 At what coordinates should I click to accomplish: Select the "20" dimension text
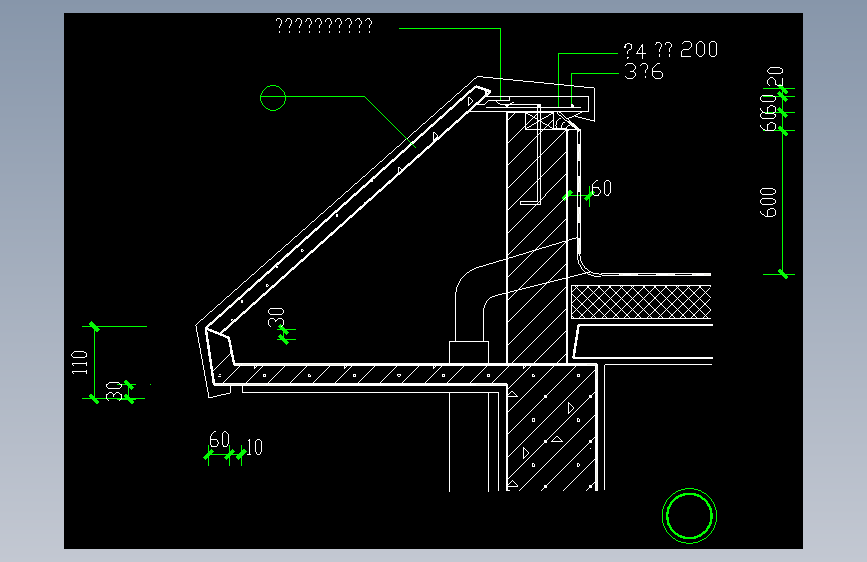tap(775, 76)
